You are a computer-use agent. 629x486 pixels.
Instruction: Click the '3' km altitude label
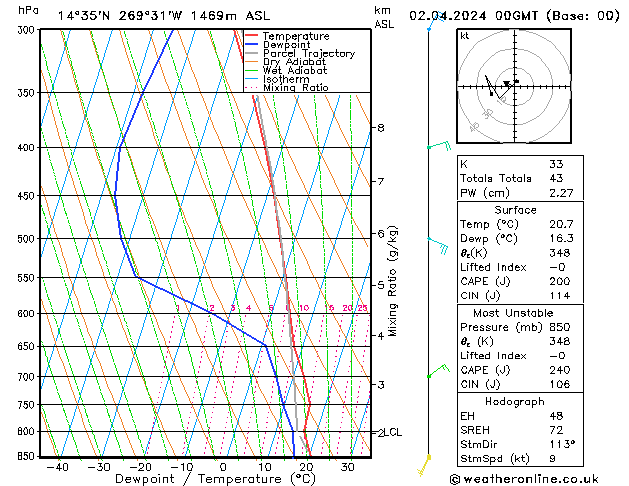point(381,385)
